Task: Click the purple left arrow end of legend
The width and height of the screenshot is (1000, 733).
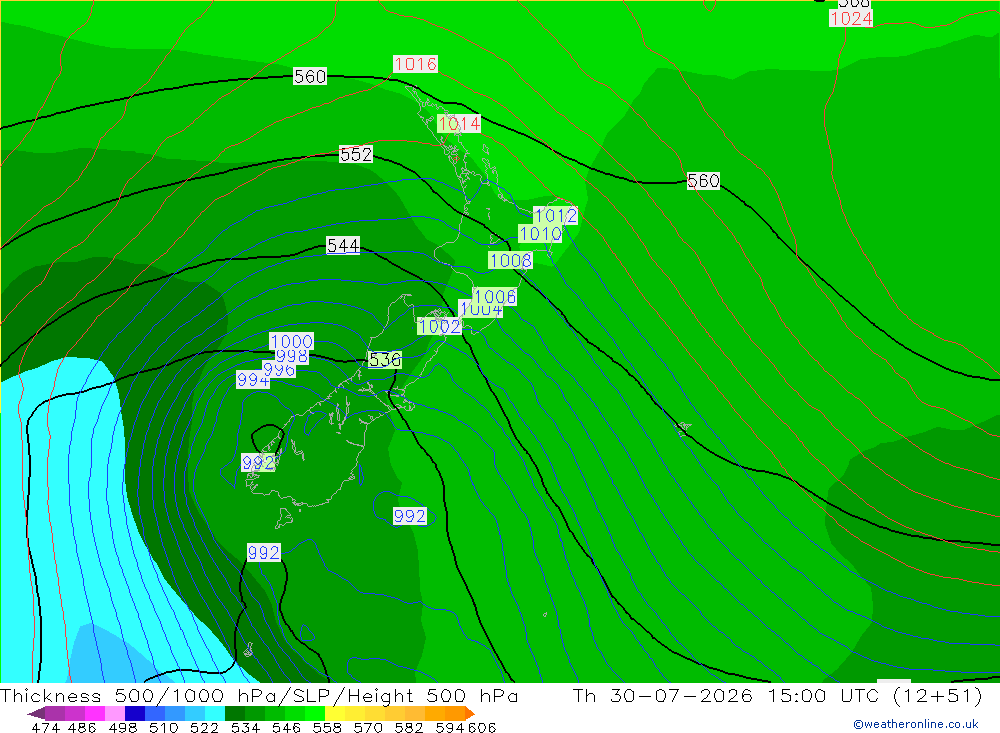Action: pos(36,713)
